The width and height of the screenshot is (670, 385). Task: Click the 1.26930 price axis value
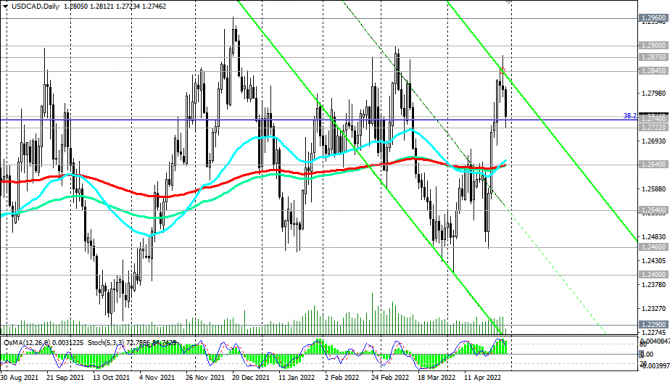[x=654, y=141]
